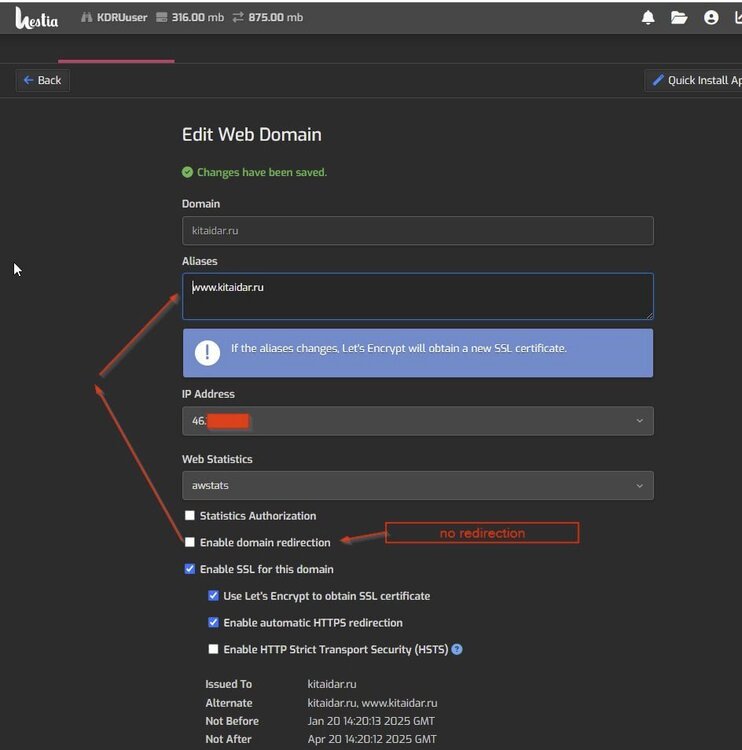The height and width of the screenshot is (750, 742).
Task: Click the statistics chart icon in top bar
Action: coord(737,17)
